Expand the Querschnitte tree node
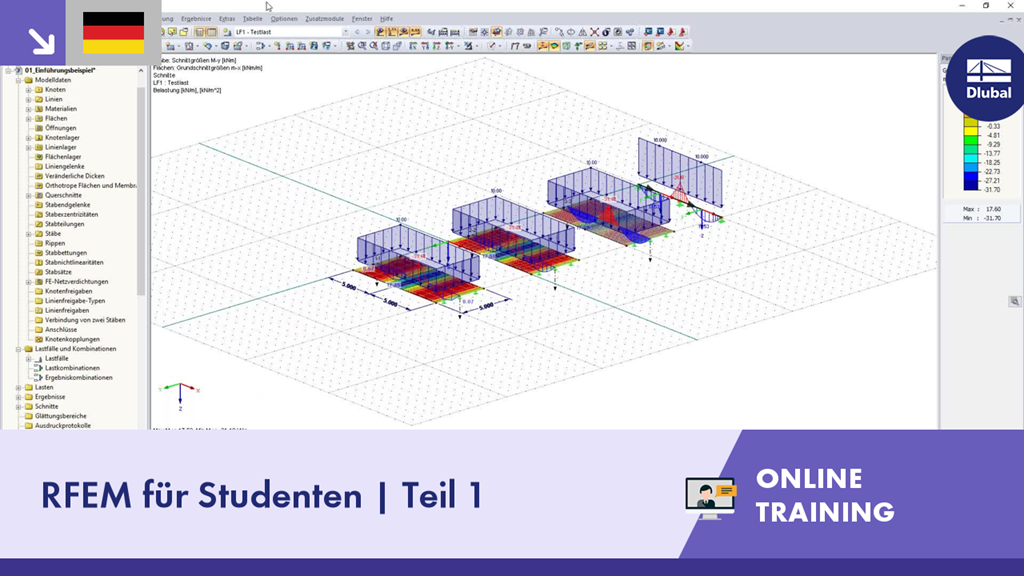 tap(29, 195)
